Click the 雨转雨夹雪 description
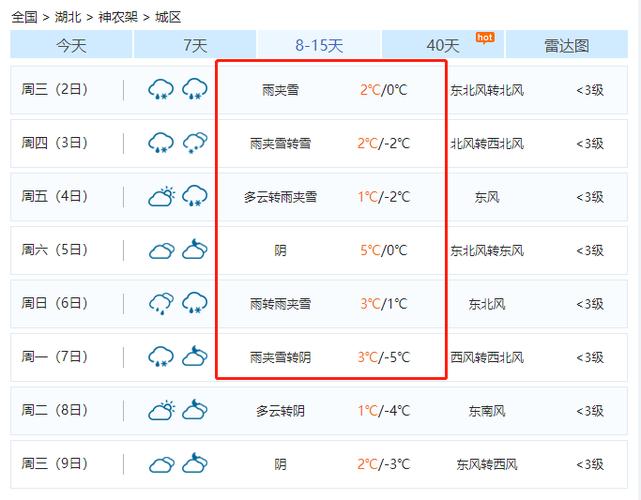641x500 pixels. tap(280, 304)
